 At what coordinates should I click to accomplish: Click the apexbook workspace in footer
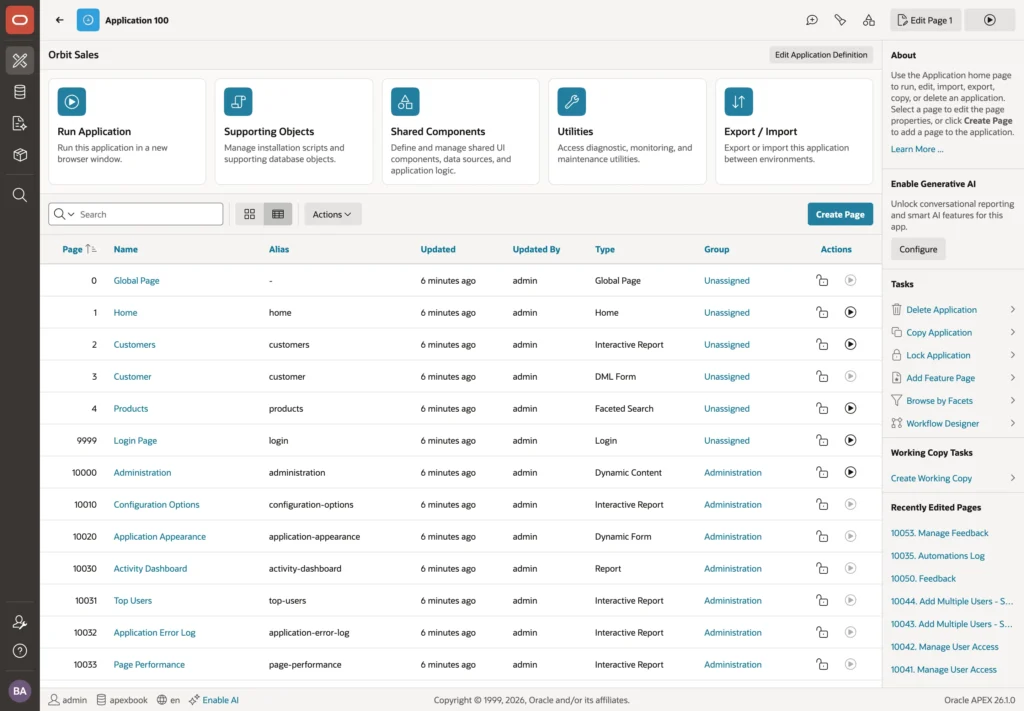point(122,700)
